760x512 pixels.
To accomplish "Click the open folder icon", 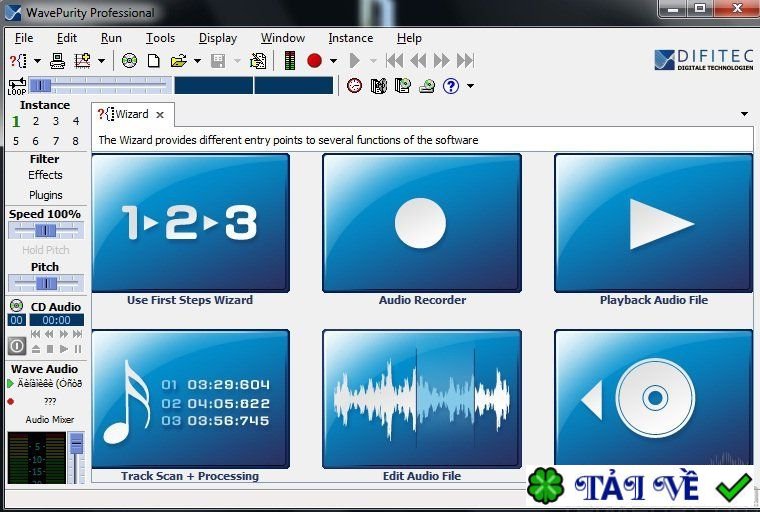I will click(x=178, y=61).
